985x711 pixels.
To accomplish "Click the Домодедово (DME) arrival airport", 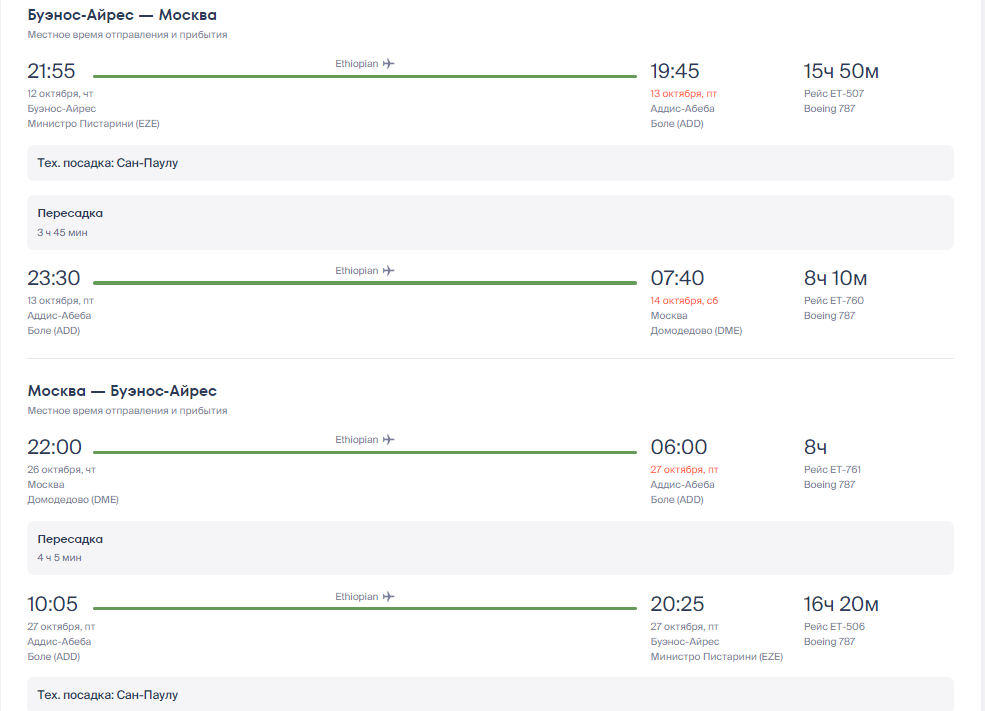I will tap(696, 331).
